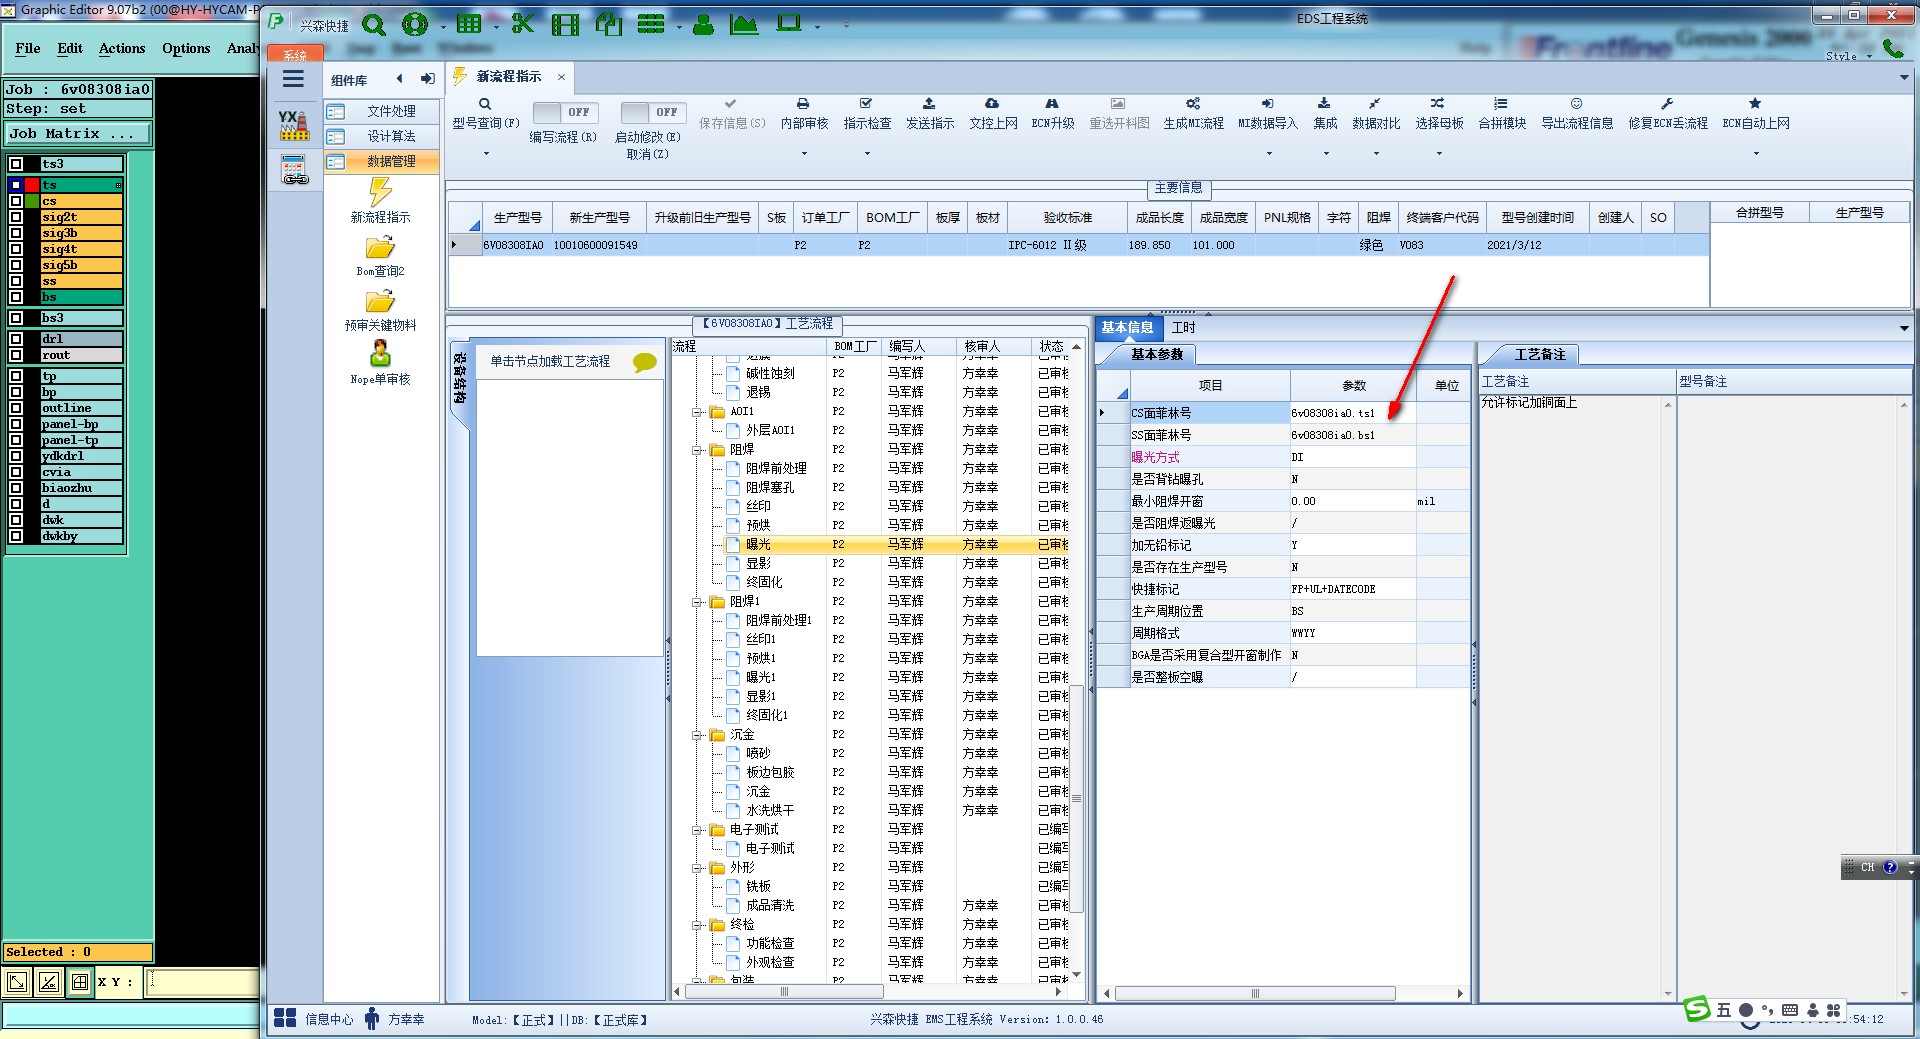
Task: Click the 信息中心 button in the status bar
Action: (x=314, y=1019)
